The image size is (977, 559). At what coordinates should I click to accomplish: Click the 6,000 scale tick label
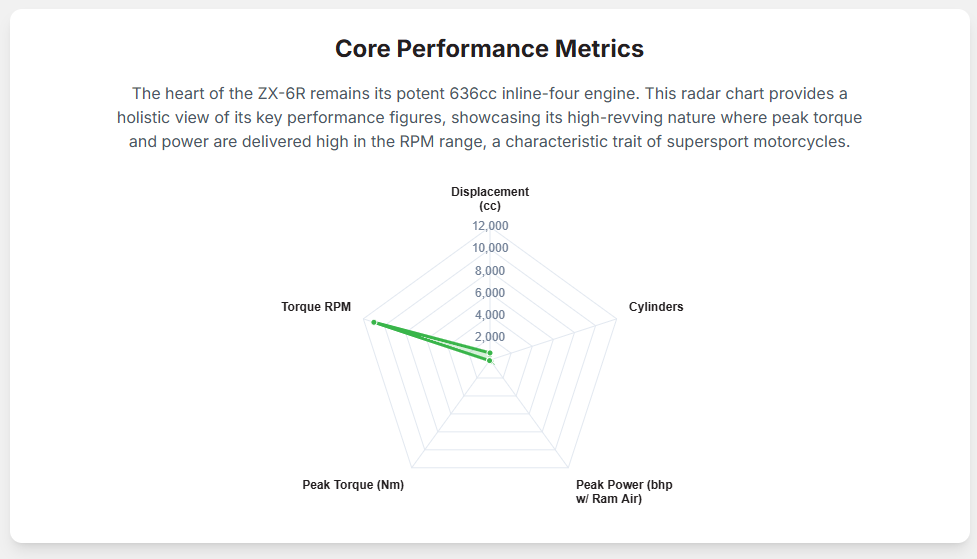coord(490,293)
